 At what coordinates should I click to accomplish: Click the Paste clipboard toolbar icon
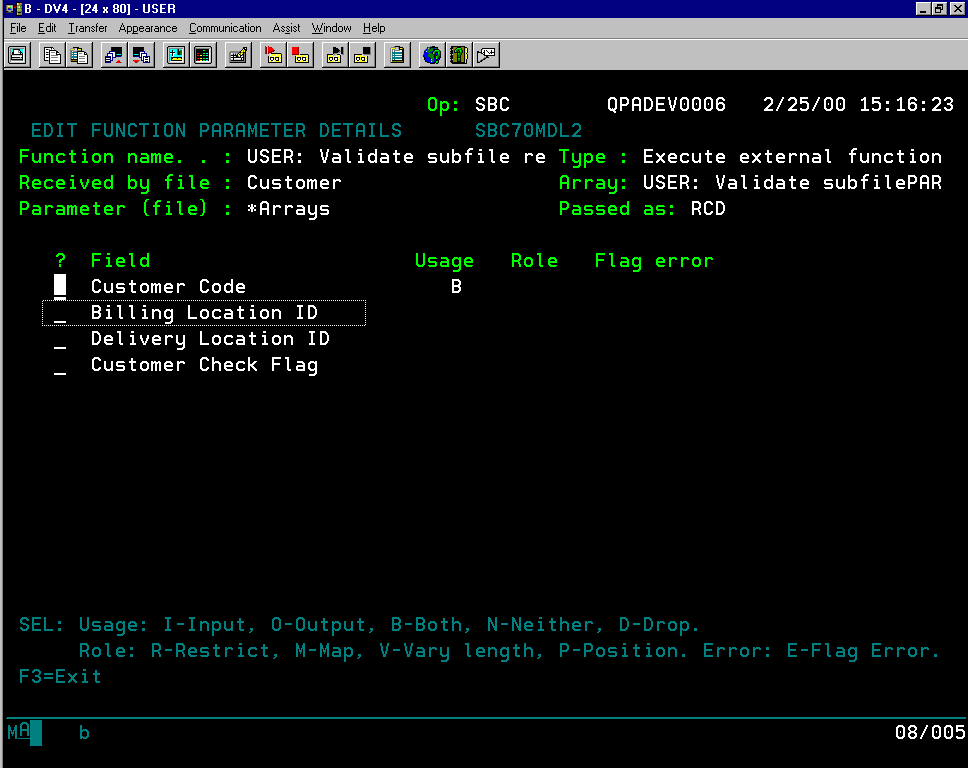[x=79, y=55]
